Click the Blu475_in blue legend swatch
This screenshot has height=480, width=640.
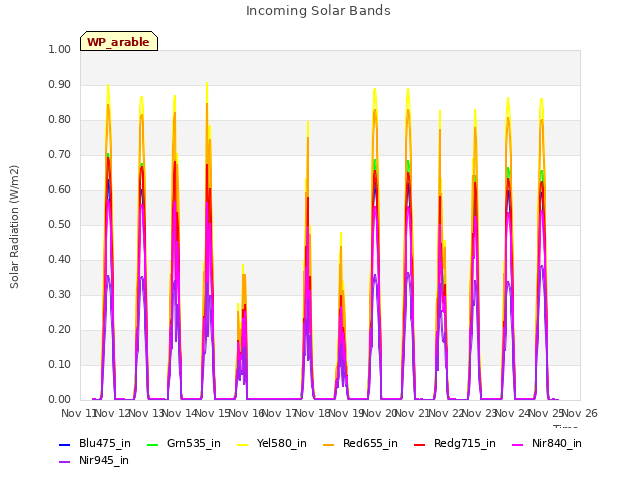(65, 444)
